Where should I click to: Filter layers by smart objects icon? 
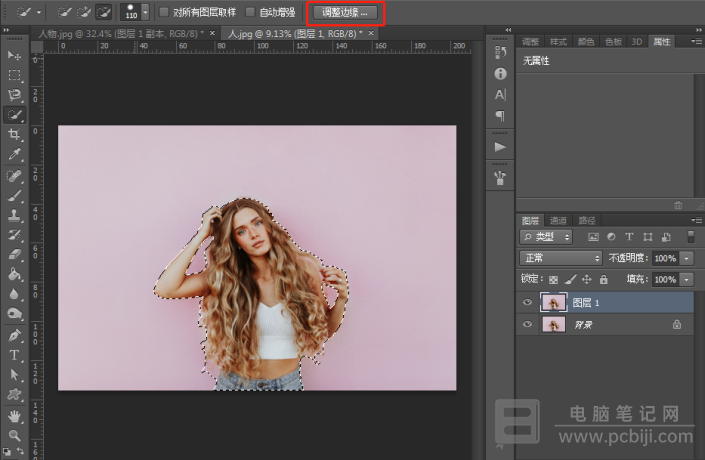pos(666,237)
